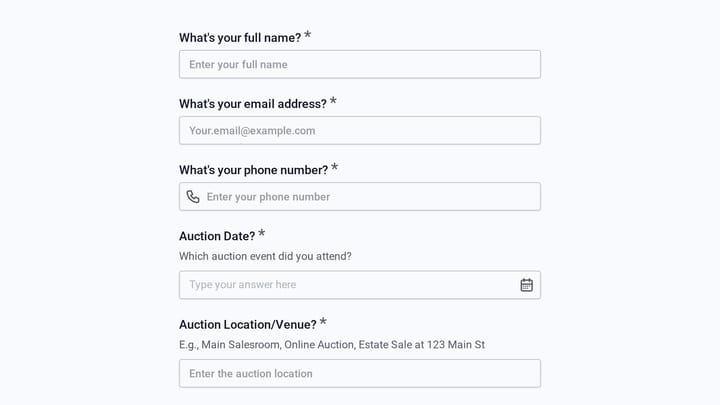This screenshot has width=720, height=405.
Task: Click the "What's your full name?" label
Action: (240, 38)
